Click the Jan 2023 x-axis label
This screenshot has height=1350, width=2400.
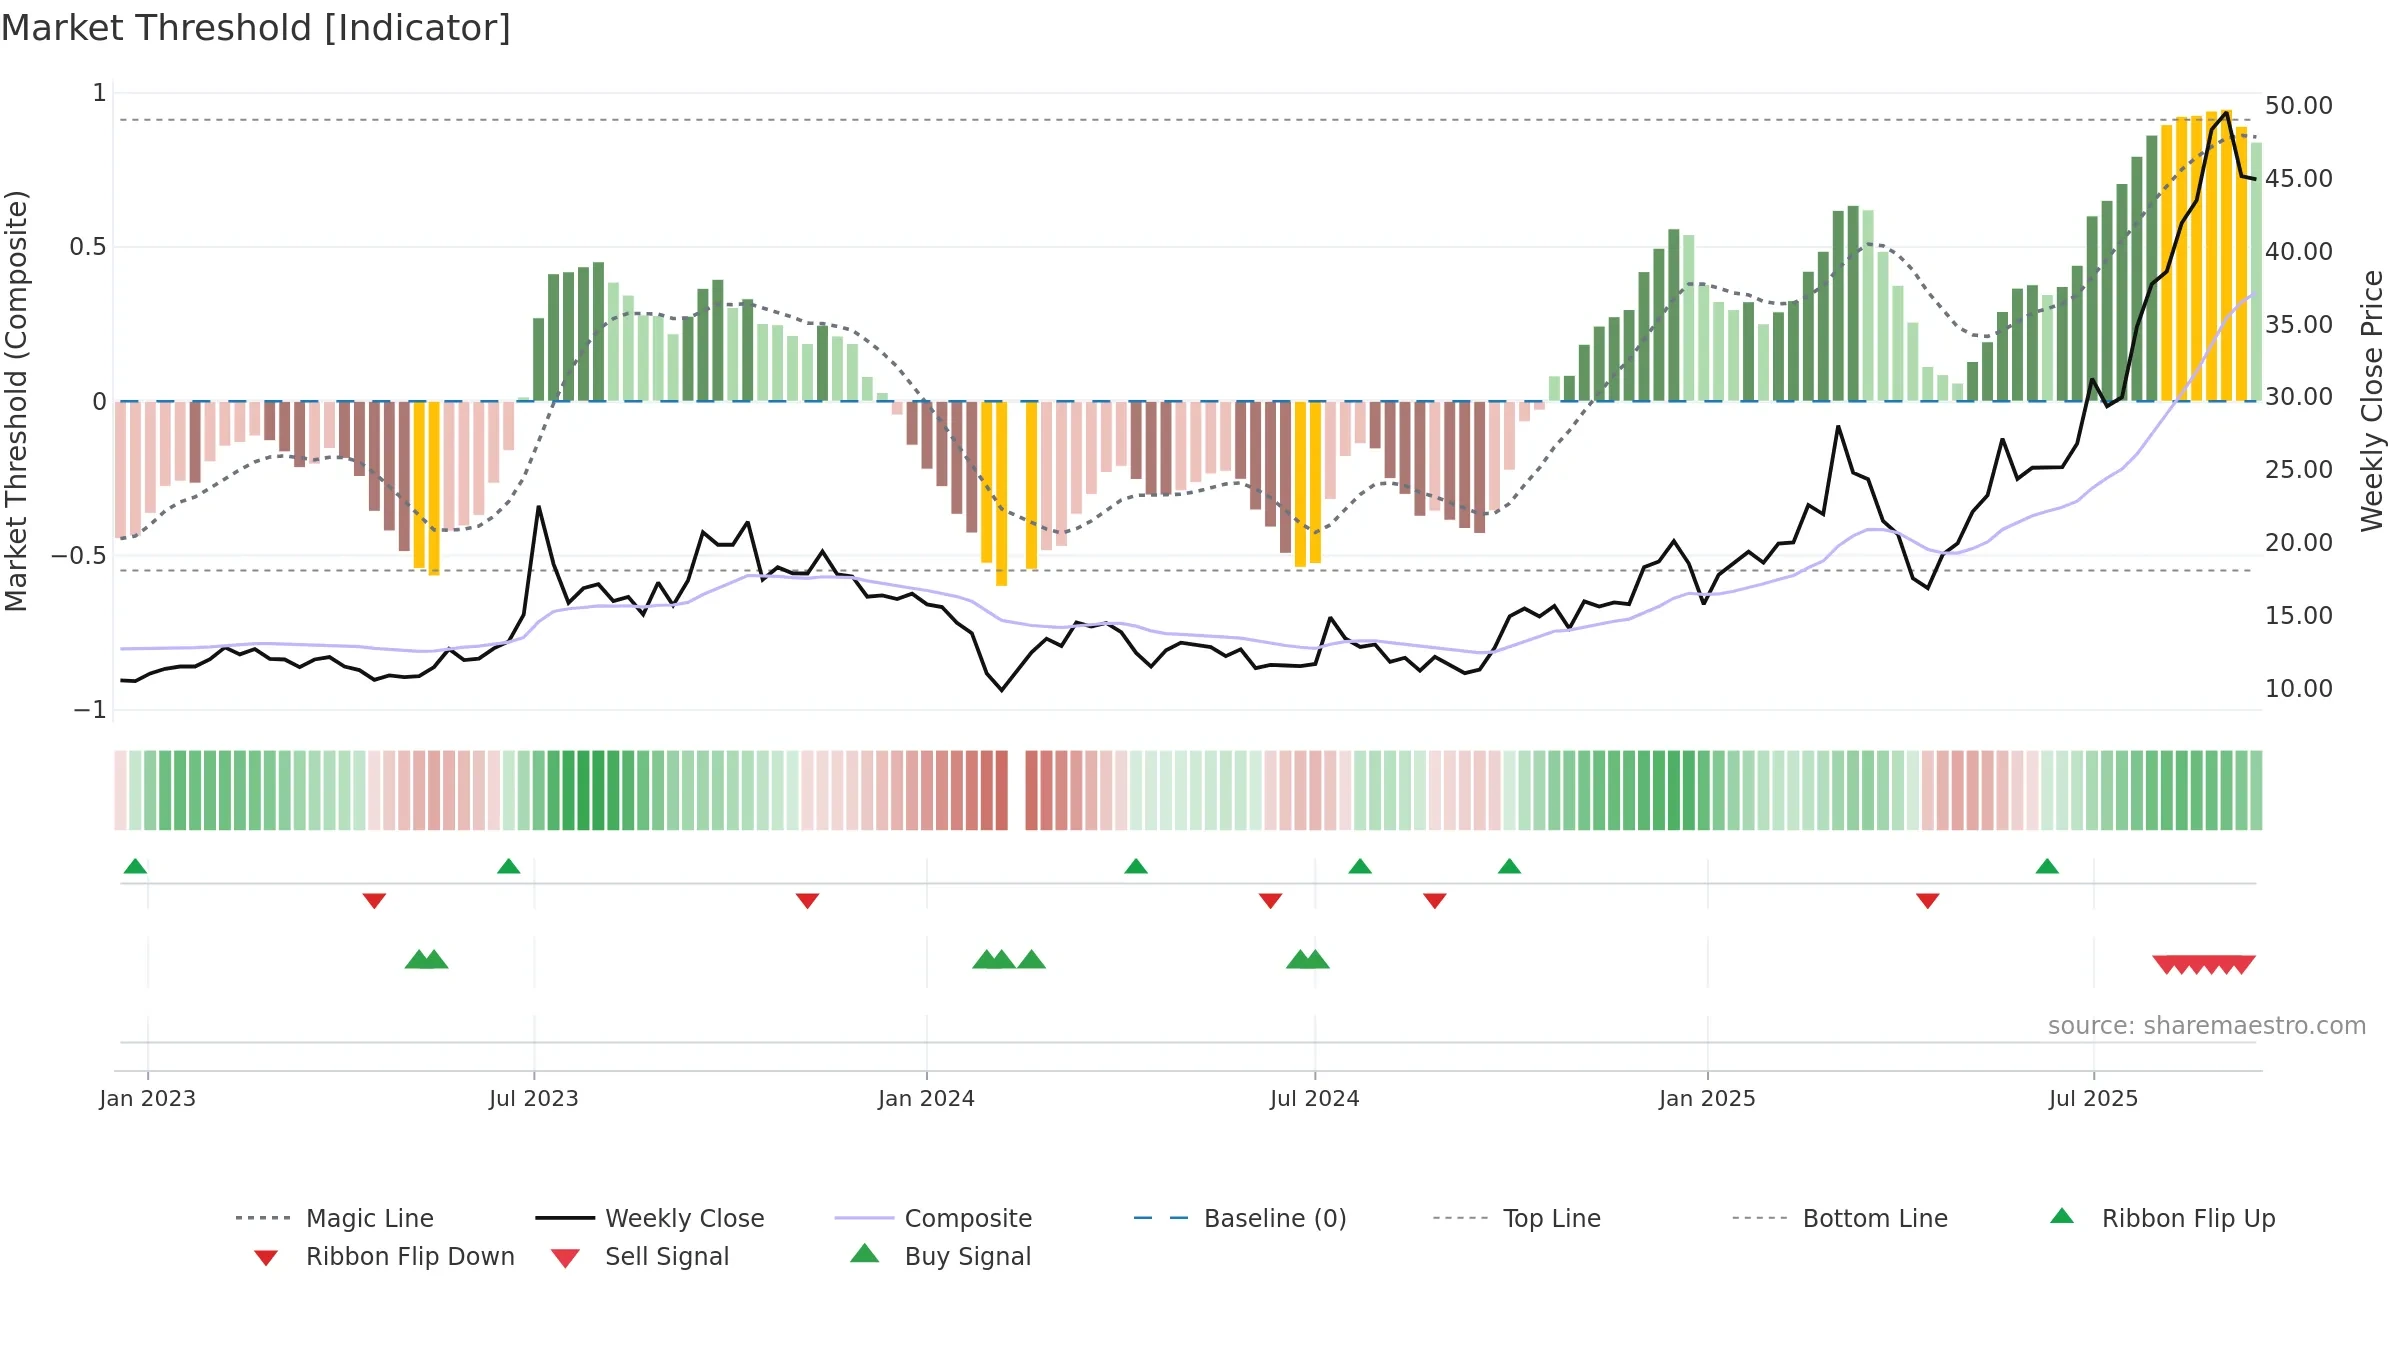(x=148, y=1099)
